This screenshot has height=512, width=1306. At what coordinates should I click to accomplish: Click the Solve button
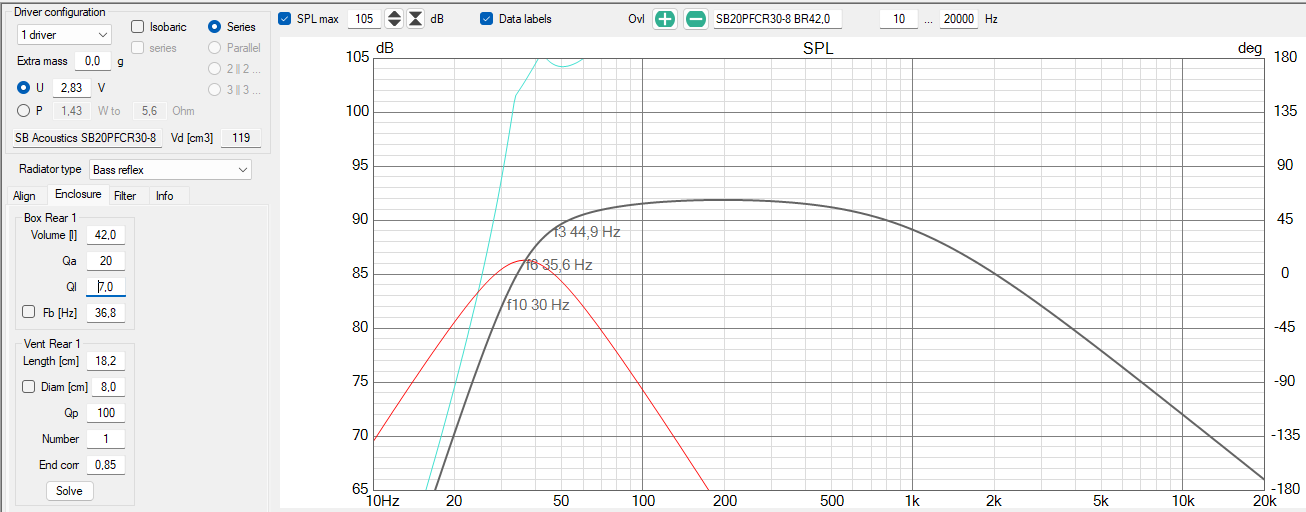point(69,491)
